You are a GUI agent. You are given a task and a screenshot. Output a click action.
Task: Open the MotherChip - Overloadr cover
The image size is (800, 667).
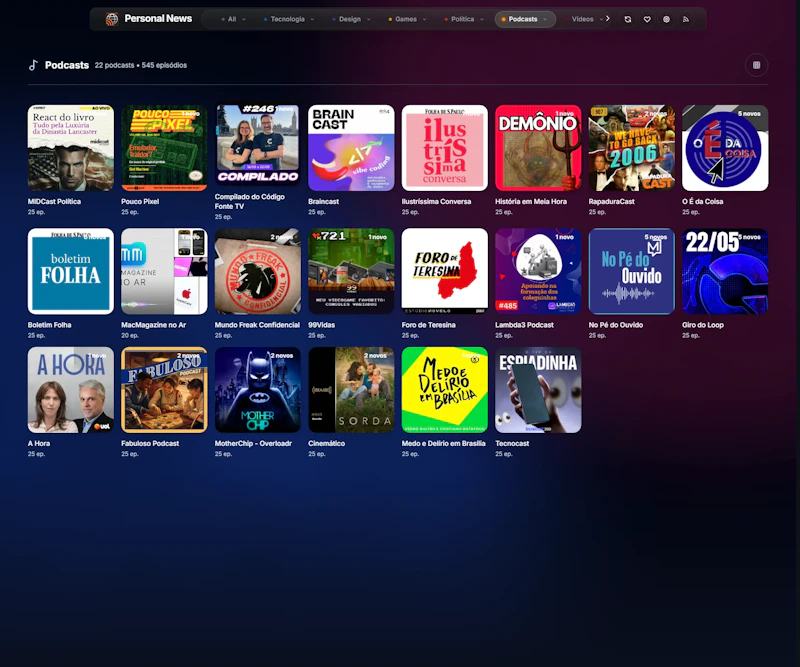click(258, 390)
